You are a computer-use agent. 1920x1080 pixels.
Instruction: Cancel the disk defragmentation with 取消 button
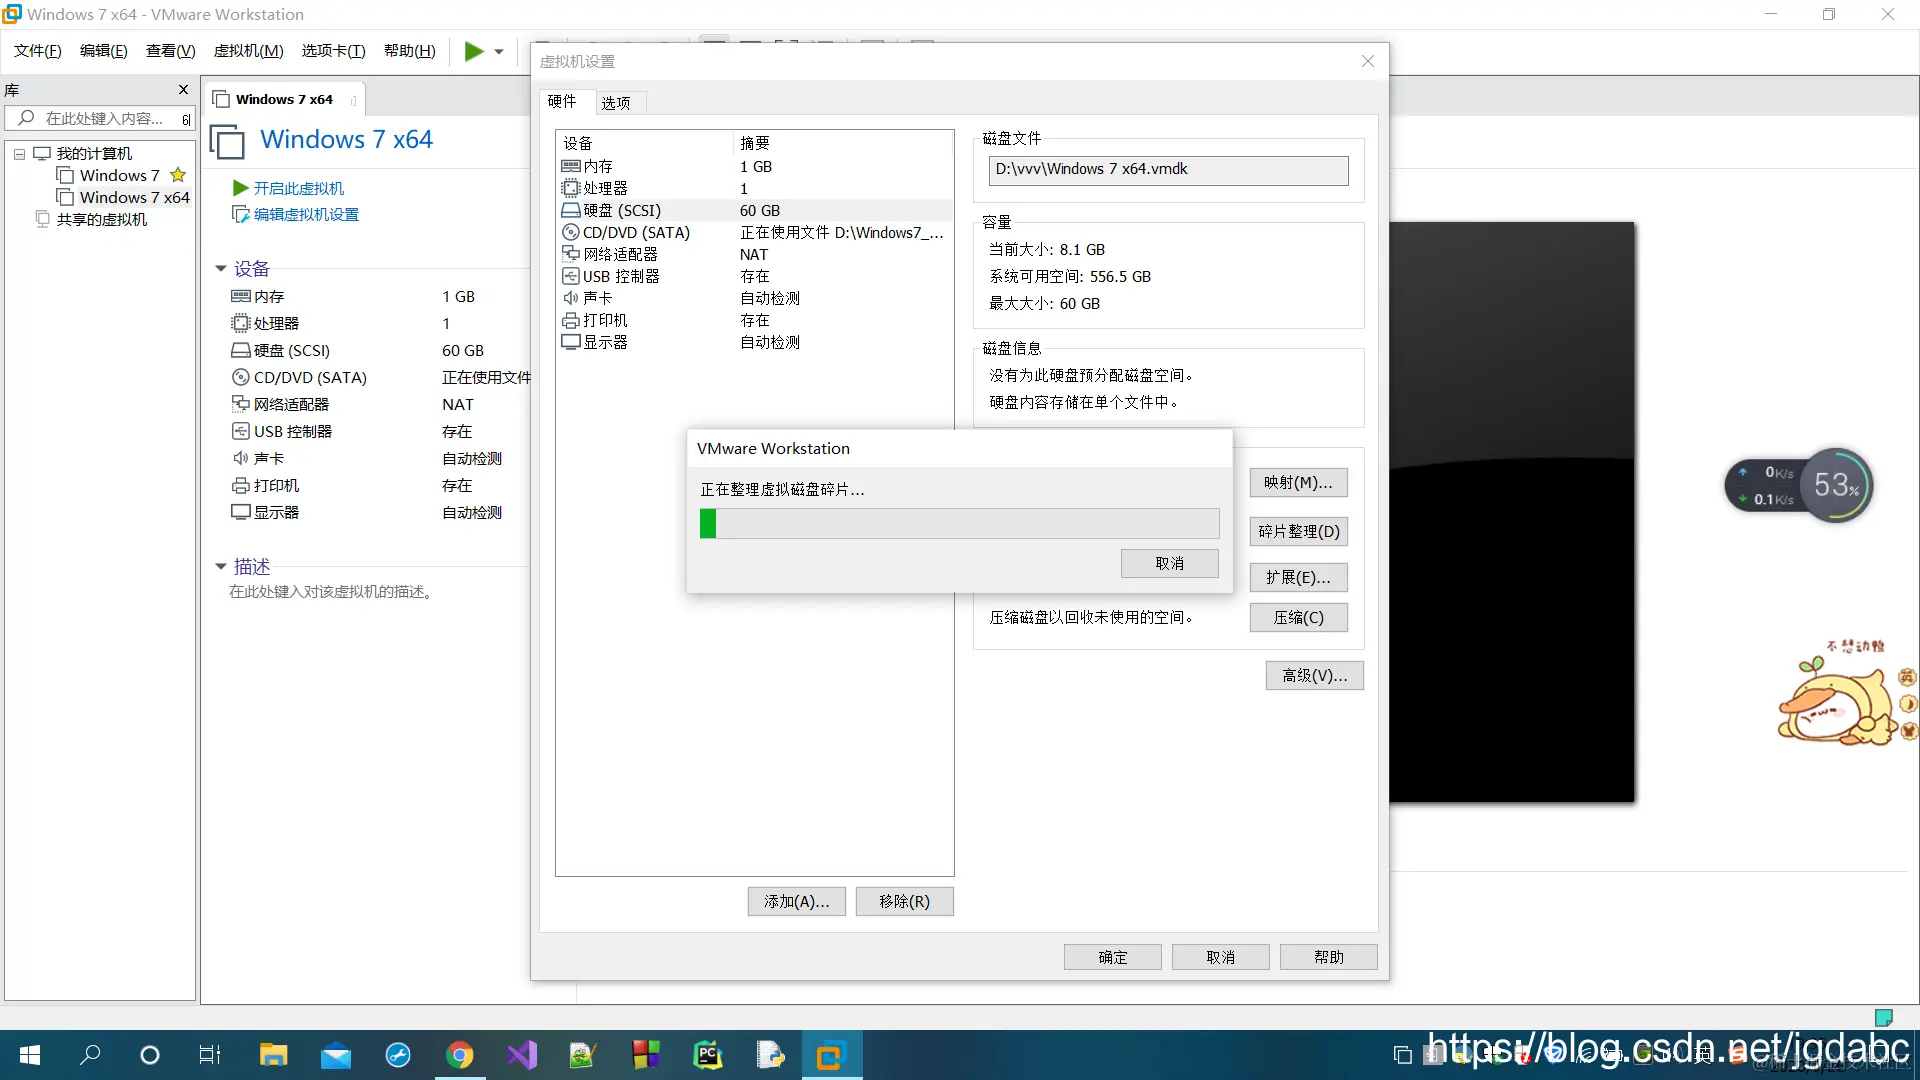pos(1170,563)
